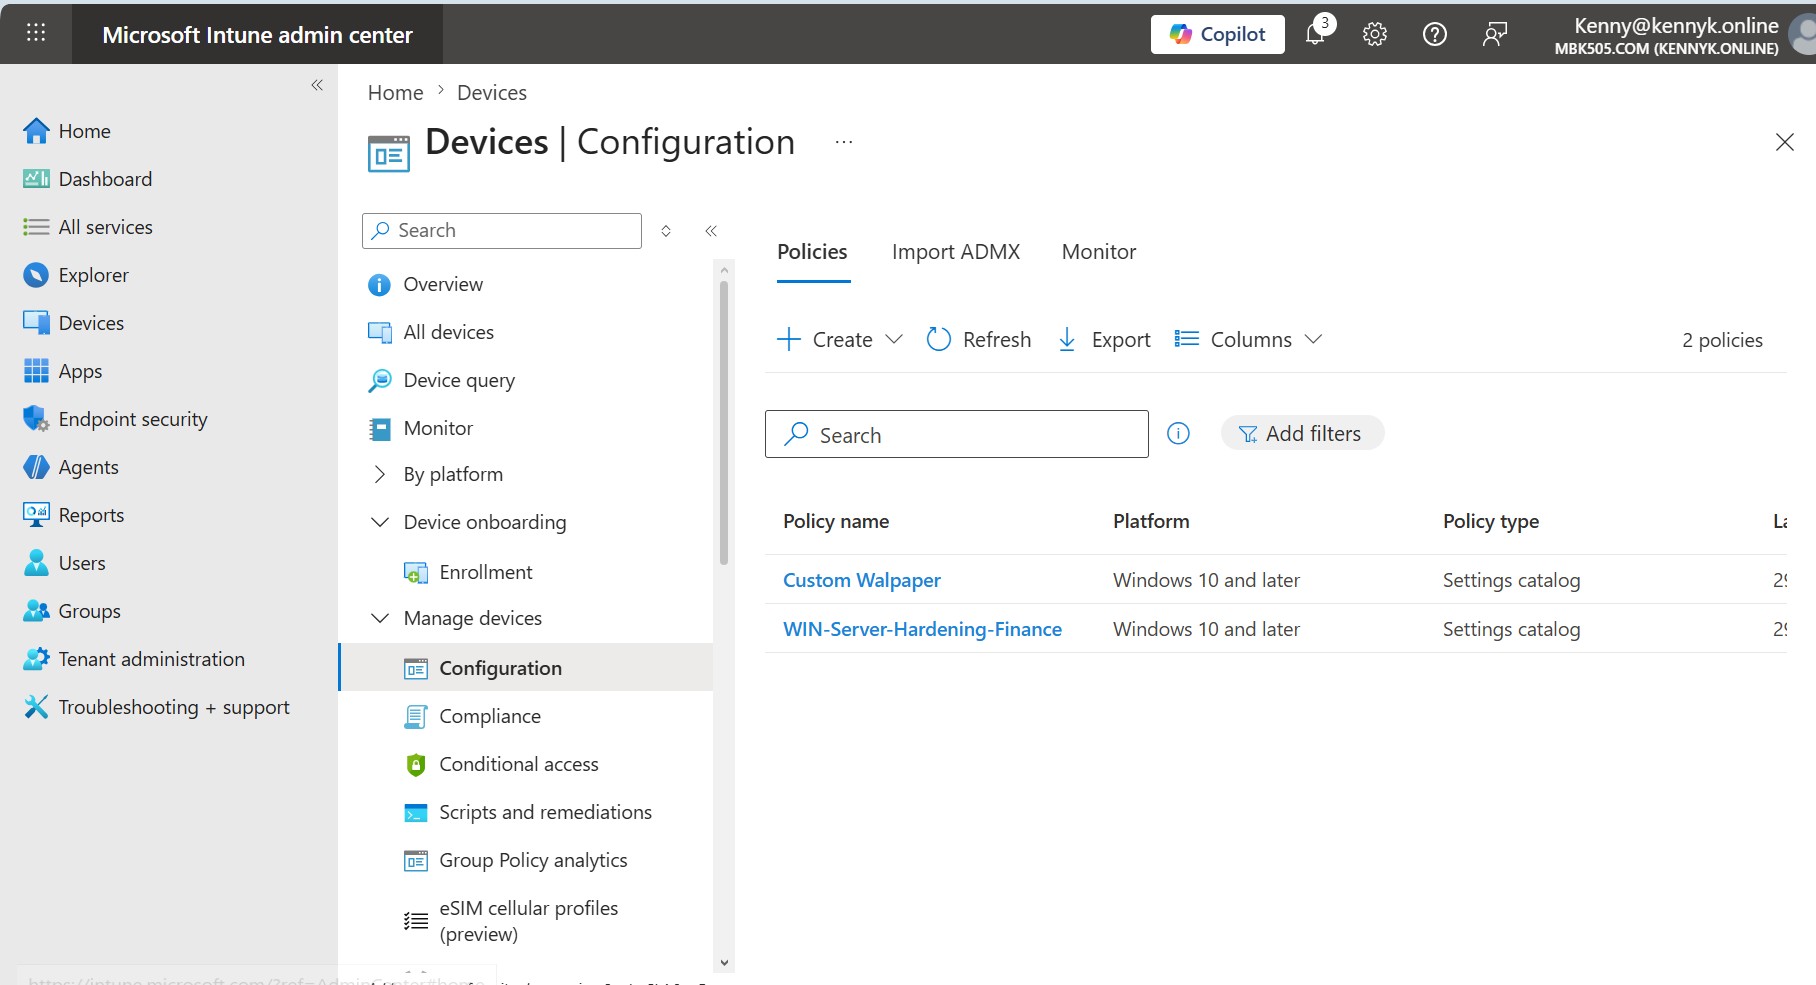Viewport: 1816px width, 985px height.
Task: Open the ellipsis menu beside Configuration title
Action: coord(843,142)
